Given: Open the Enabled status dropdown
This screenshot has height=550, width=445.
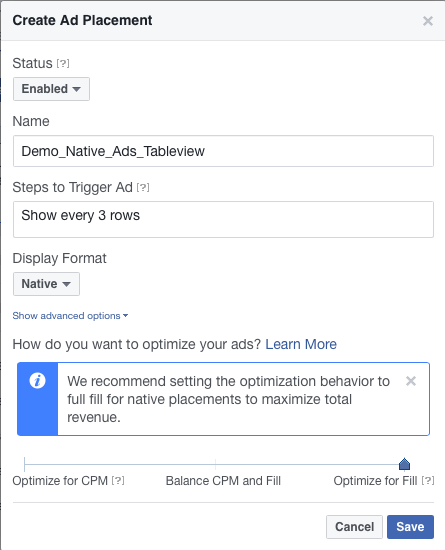Looking at the screenshot, I should click(51, 89).
